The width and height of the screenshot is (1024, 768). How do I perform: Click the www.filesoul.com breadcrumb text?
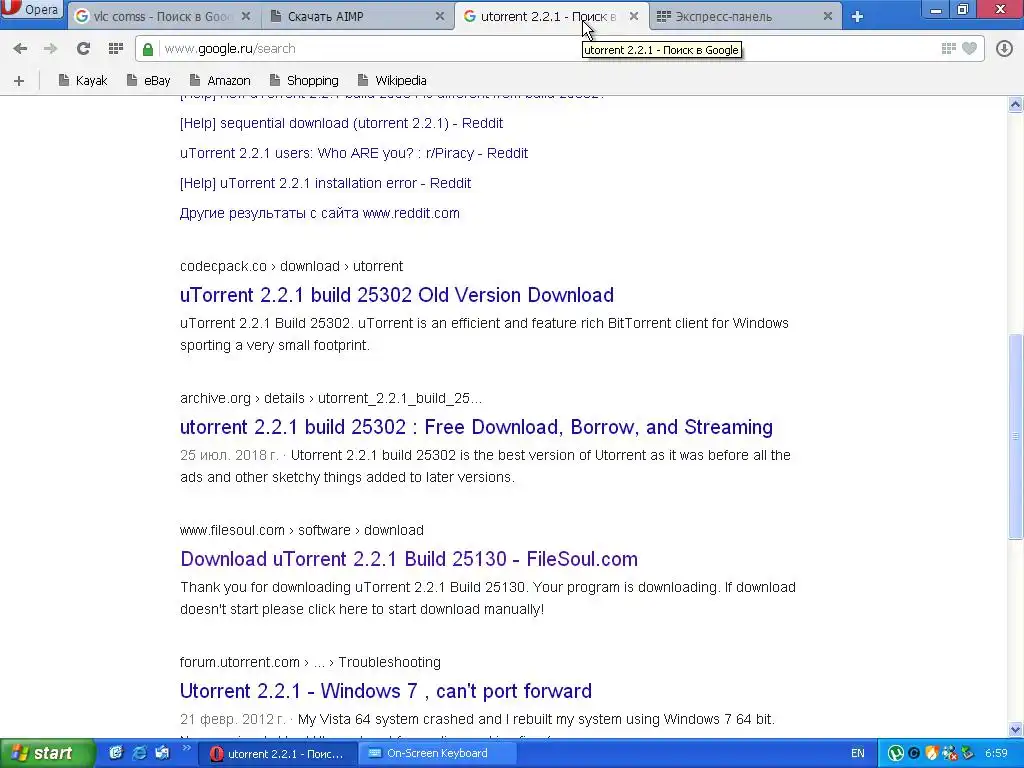coord(302,530)
